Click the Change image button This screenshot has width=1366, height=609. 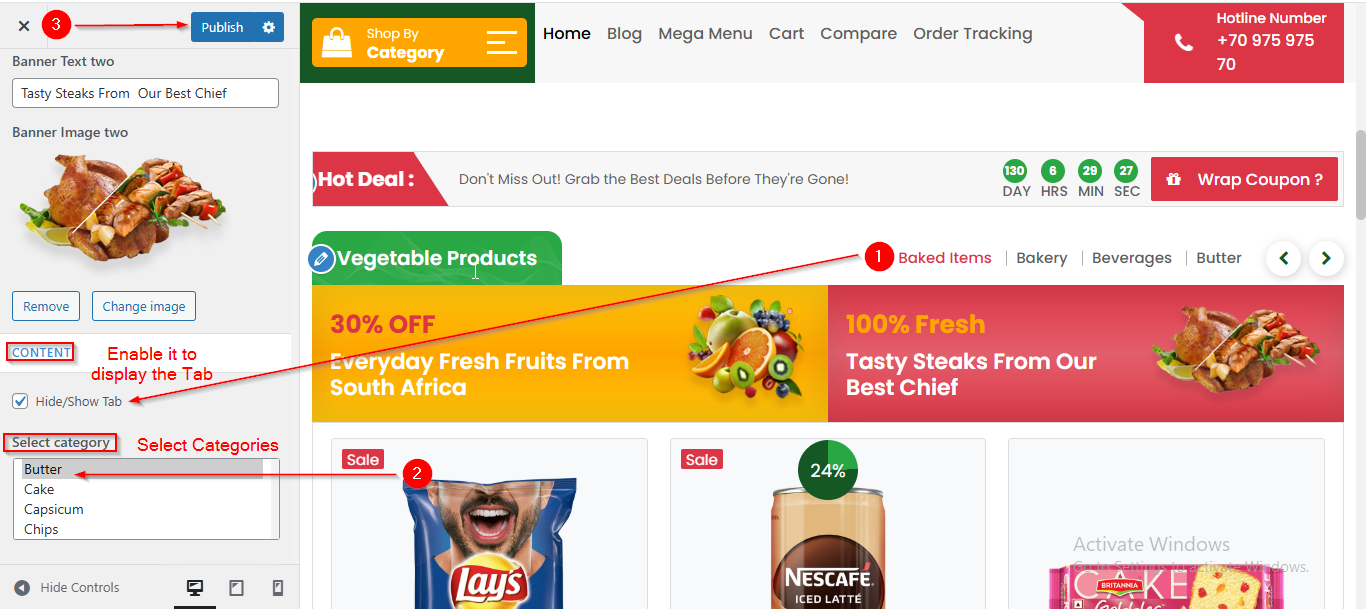tap(144, 306)
